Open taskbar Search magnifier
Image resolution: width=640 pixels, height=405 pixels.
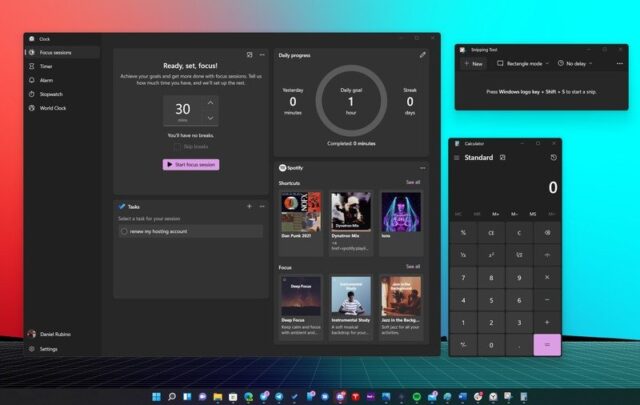pos(172,396)
